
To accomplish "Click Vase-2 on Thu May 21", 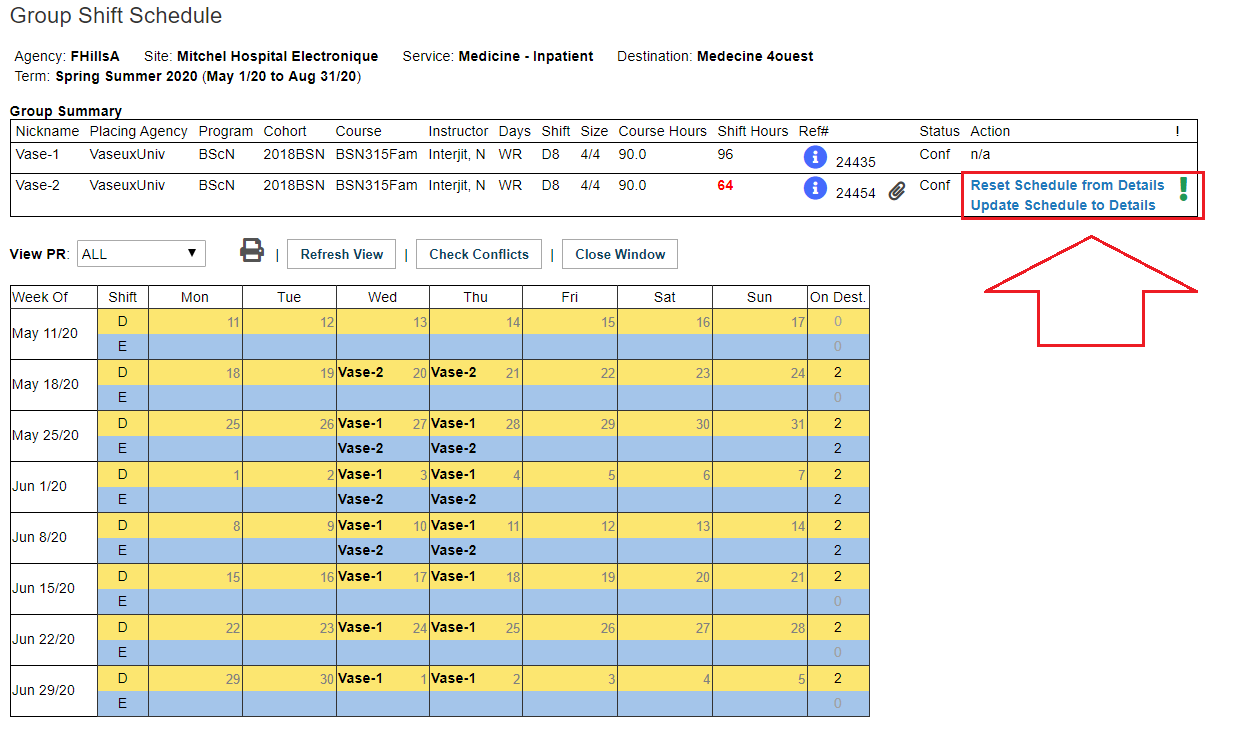I will coord(454,372).
